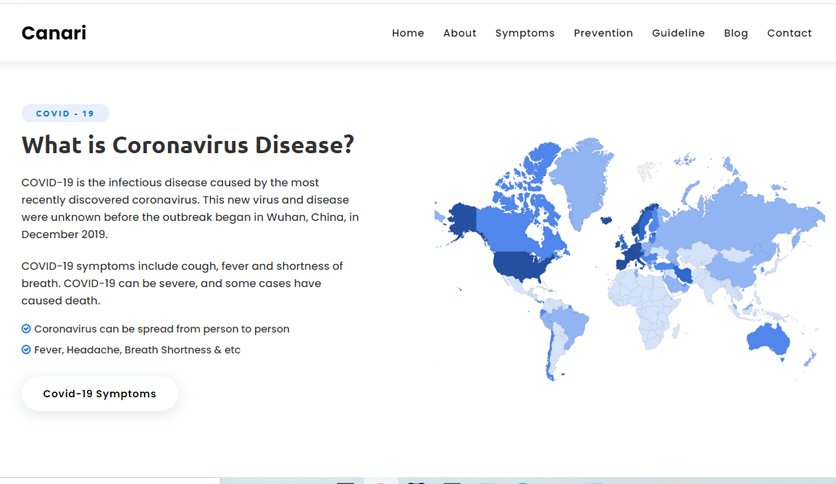Viewport: 836px width, 484px height.
Task: Open the Contact nav link
Action: [789, 33]
